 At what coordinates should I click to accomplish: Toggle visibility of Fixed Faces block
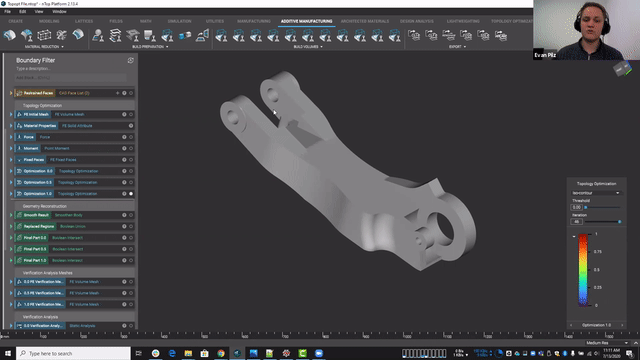(x=131, y=160)
